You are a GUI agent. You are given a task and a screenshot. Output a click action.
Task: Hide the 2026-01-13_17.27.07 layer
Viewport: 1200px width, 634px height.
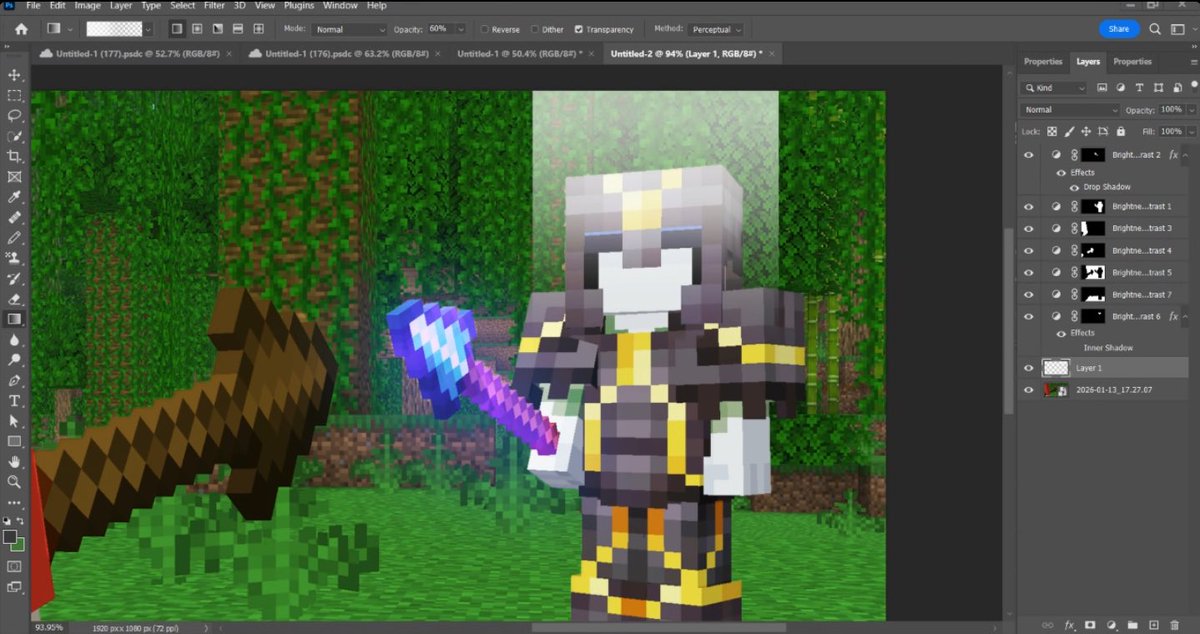point(1028,390)
